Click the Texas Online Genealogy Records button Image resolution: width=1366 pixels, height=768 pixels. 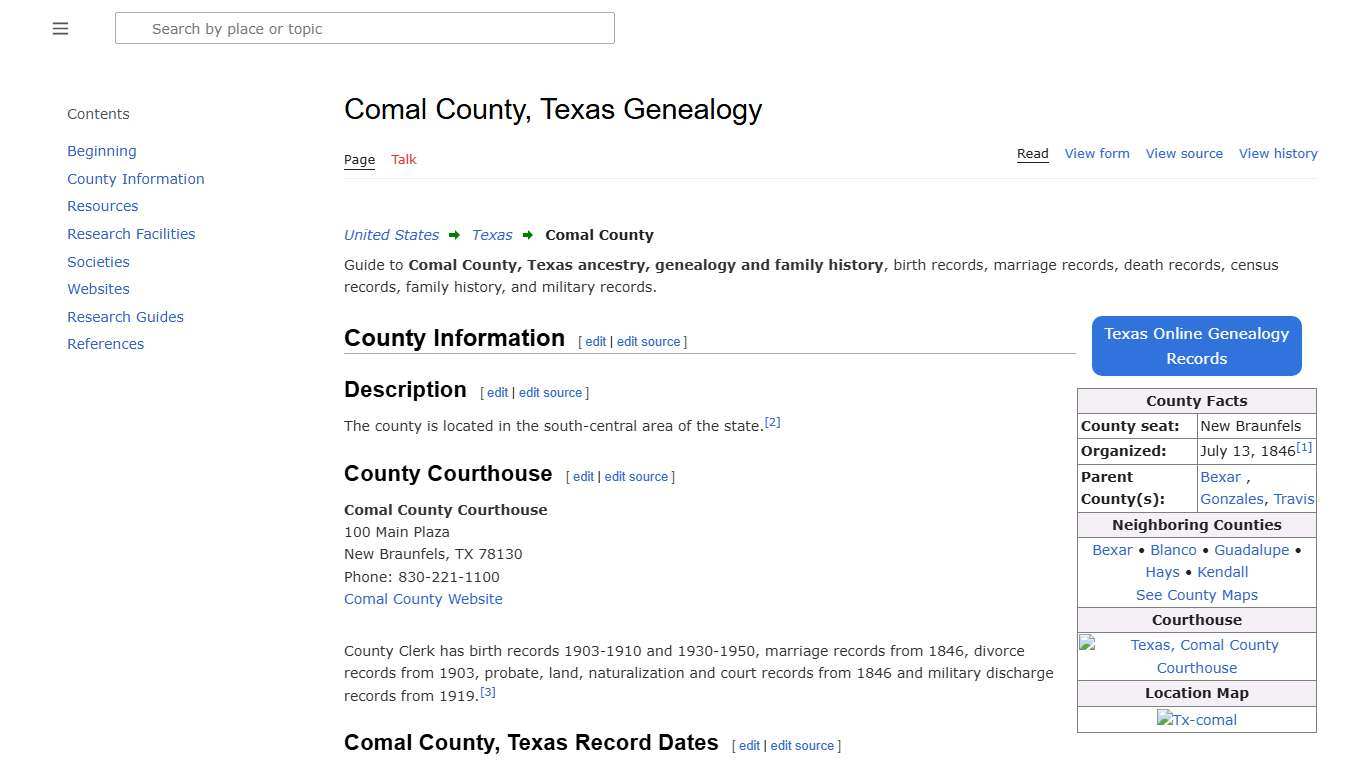coord(1196,346)
